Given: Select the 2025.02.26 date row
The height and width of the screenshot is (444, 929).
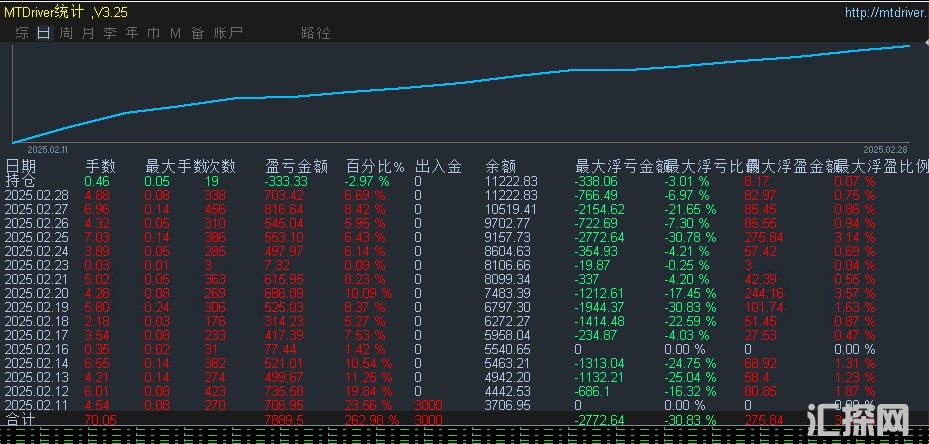Looking at the screenshot, I should click(37, 223).
